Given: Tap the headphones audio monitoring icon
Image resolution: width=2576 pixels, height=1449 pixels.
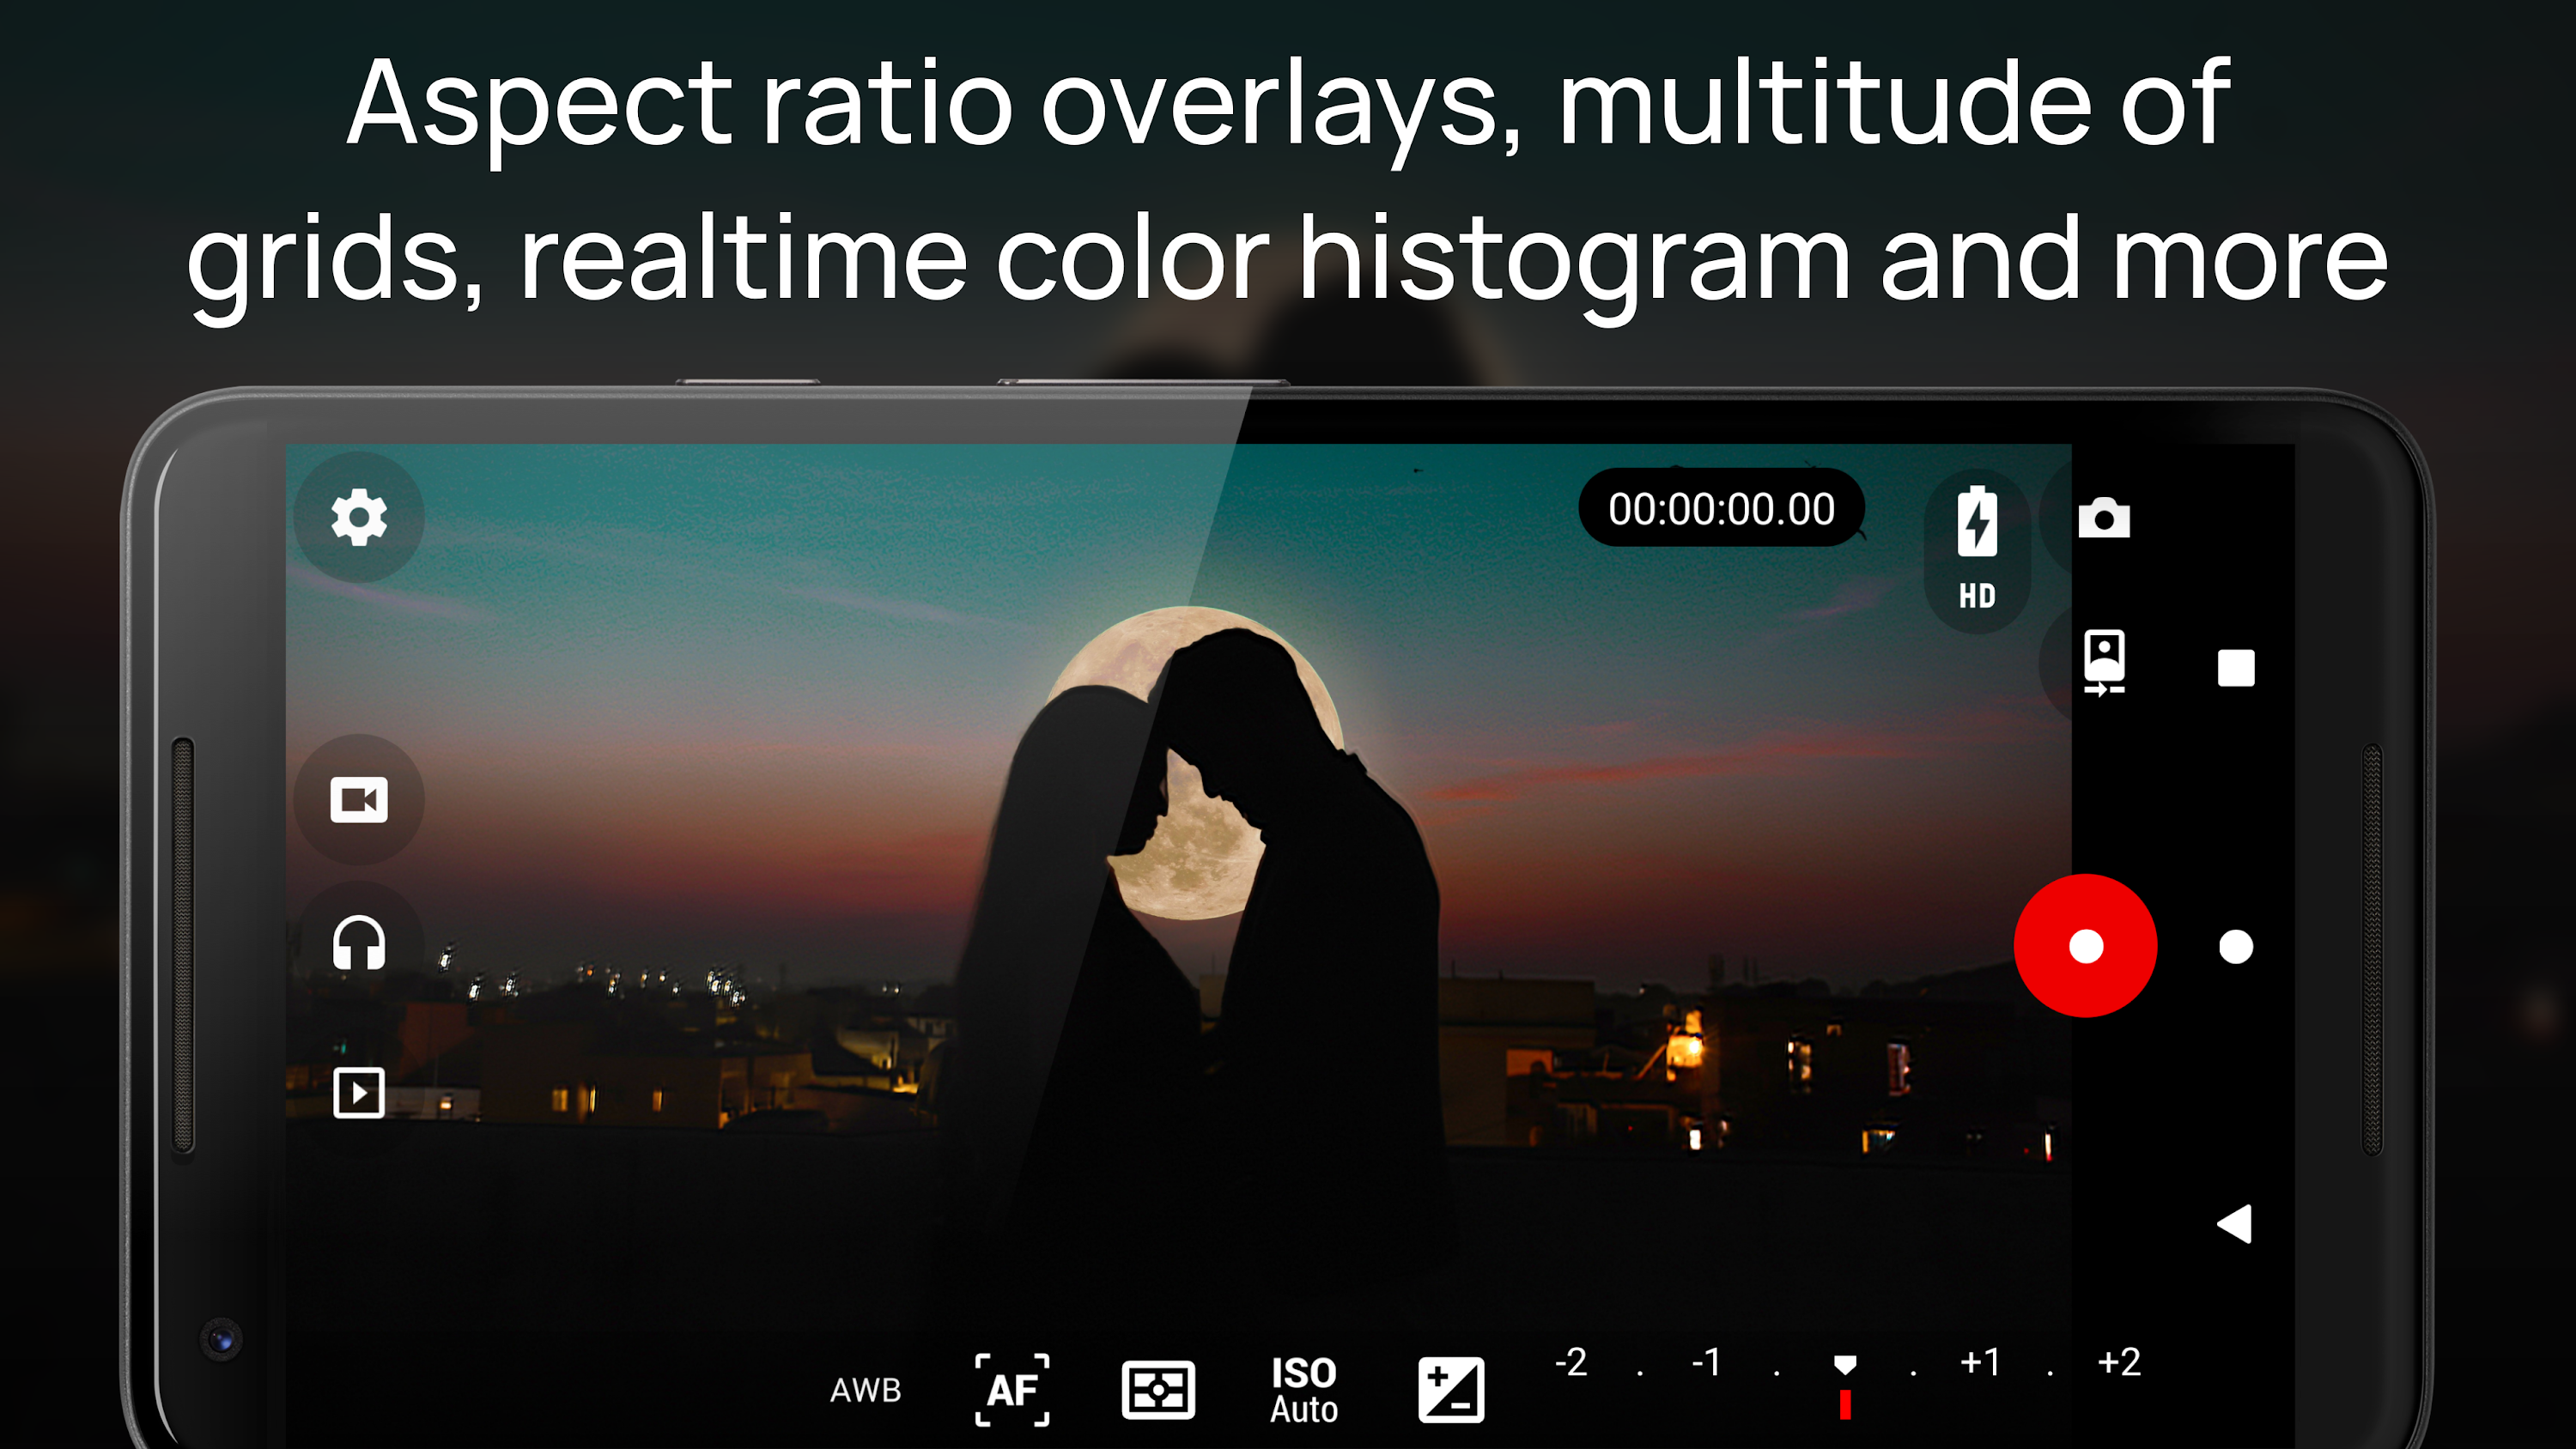Looking at the screenshot, I should [x=358, y=943].
